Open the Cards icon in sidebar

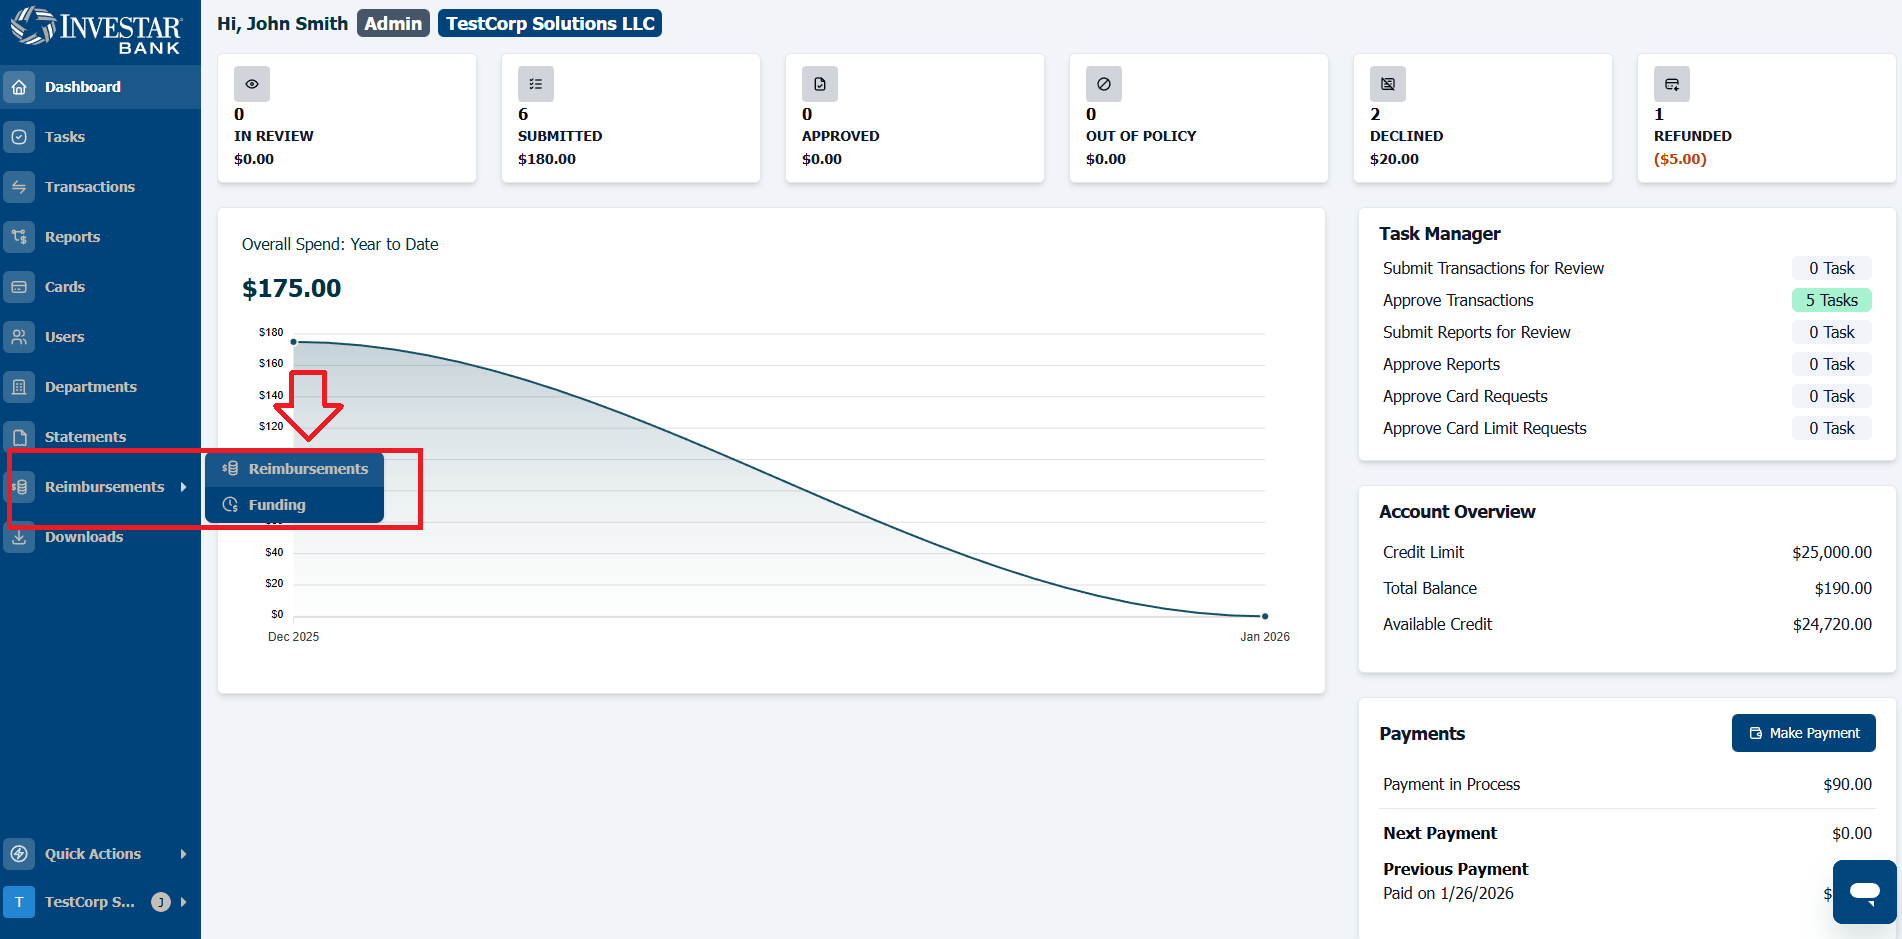tap(19, 287)
